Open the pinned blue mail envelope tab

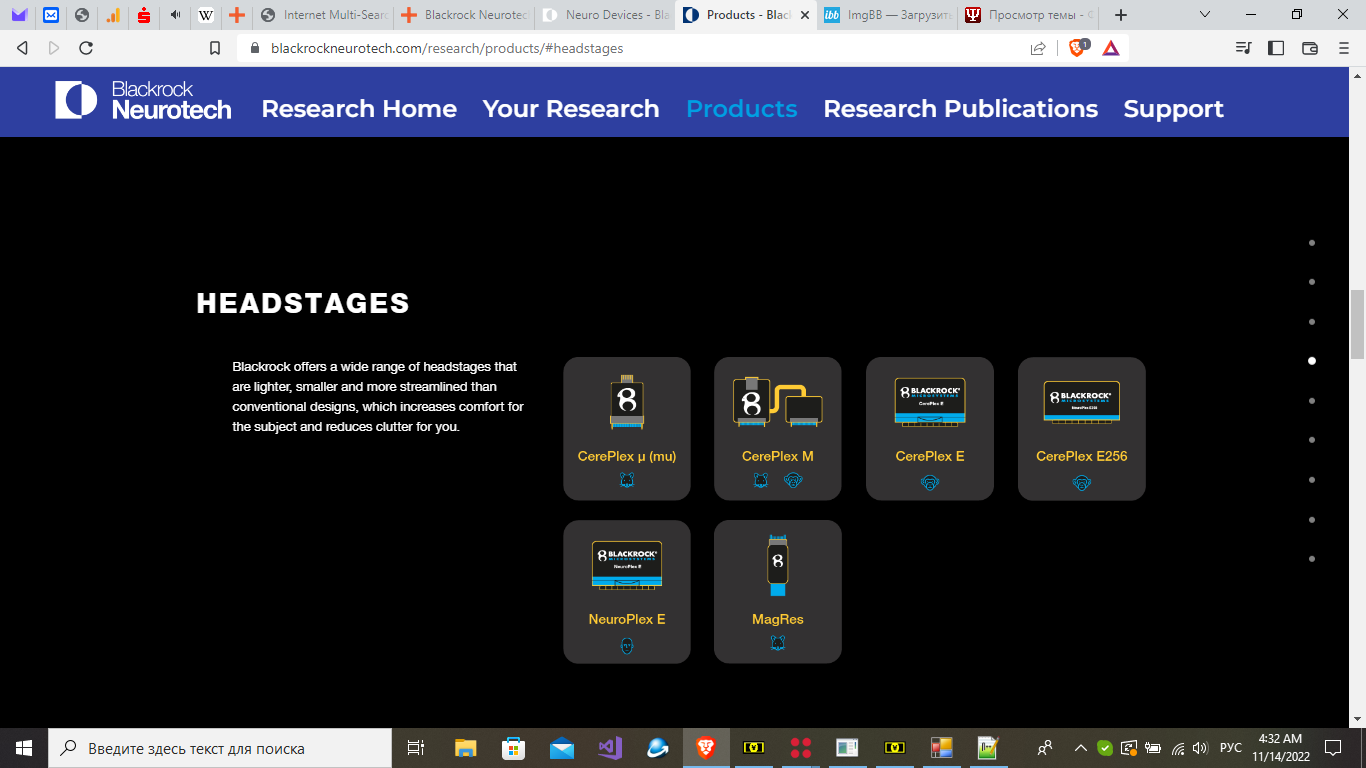coord(50,15)
